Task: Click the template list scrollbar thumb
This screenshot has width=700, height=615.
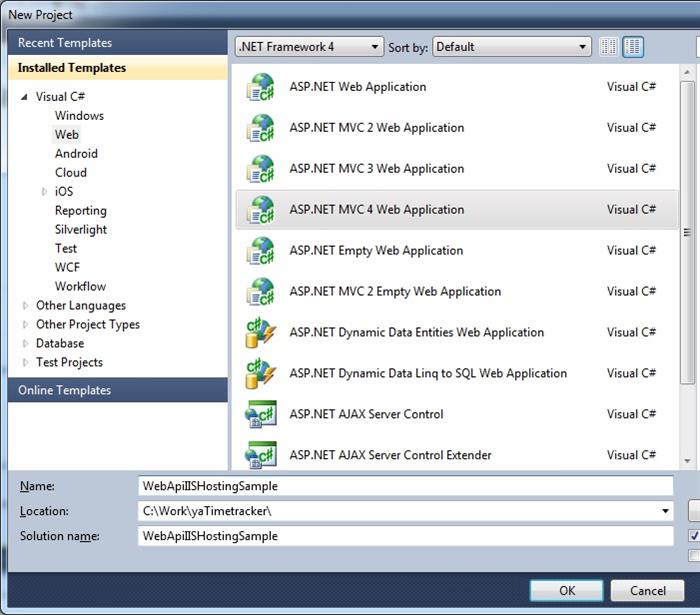Action: 687,232
